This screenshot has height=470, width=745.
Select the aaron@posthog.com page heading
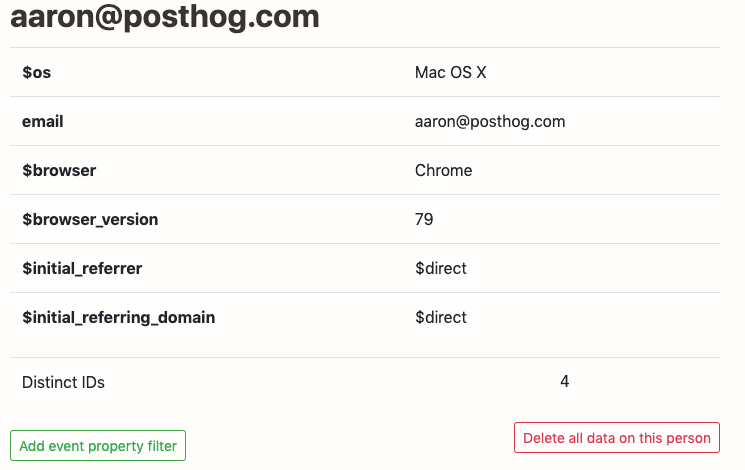coord(165,17)
